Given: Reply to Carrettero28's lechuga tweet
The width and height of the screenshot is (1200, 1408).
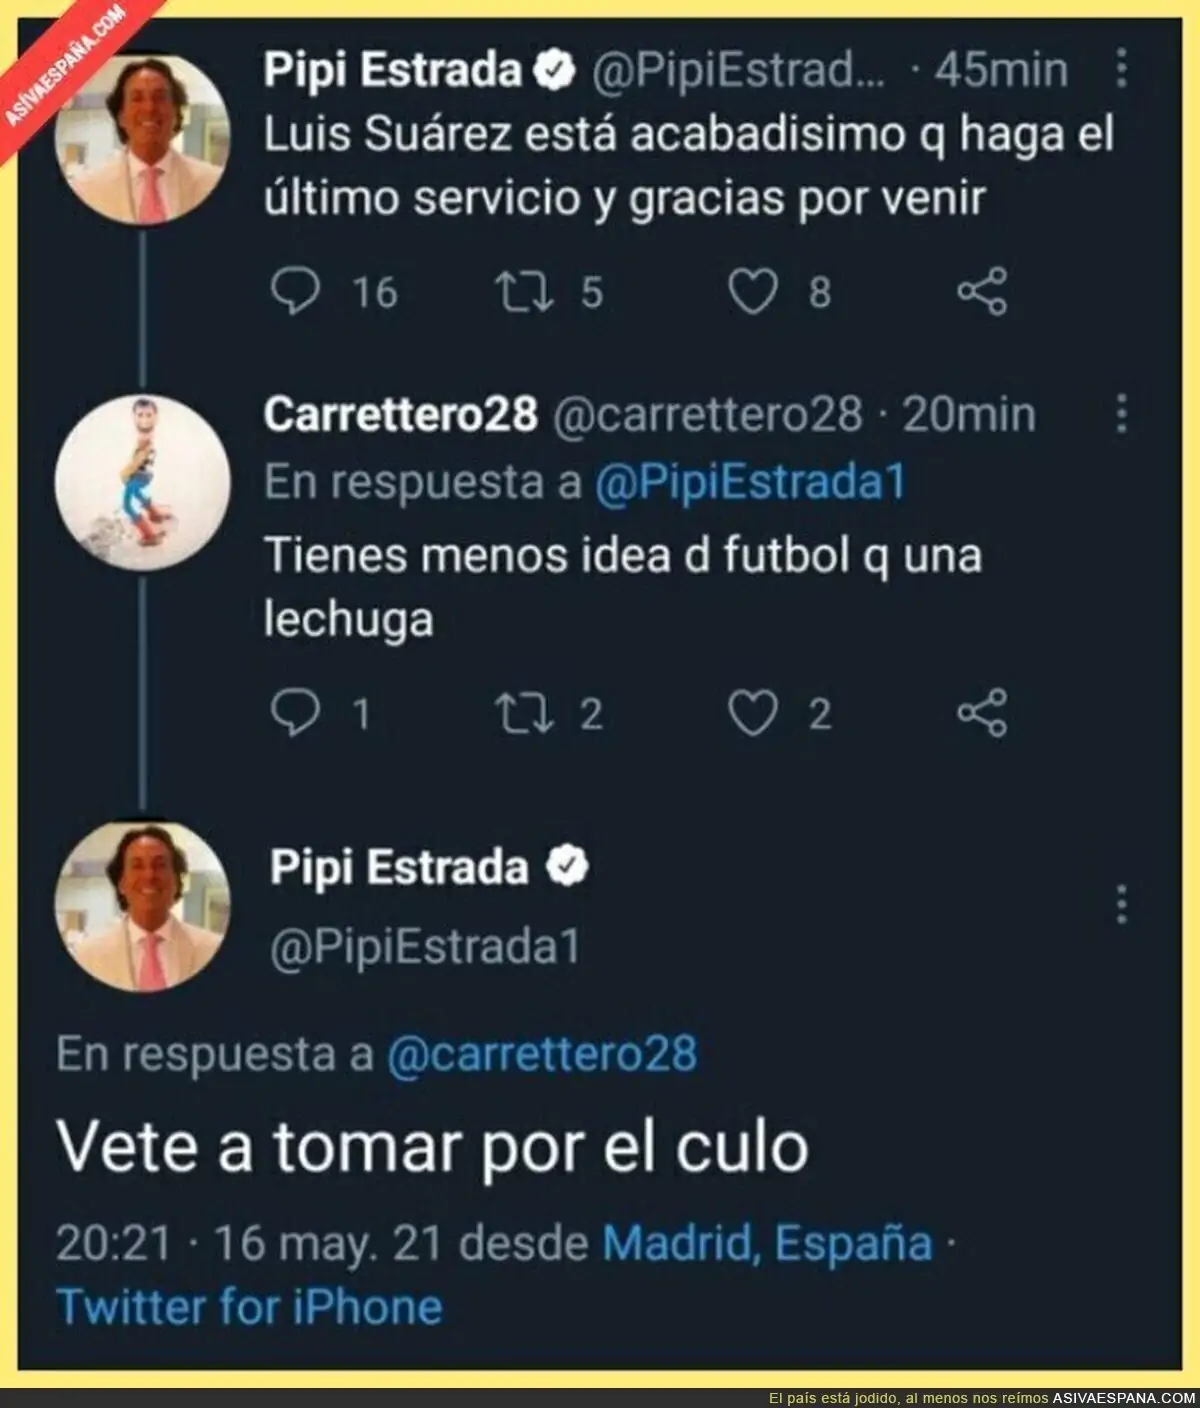Looking at the screenshot, I should [x=296, y=713].
